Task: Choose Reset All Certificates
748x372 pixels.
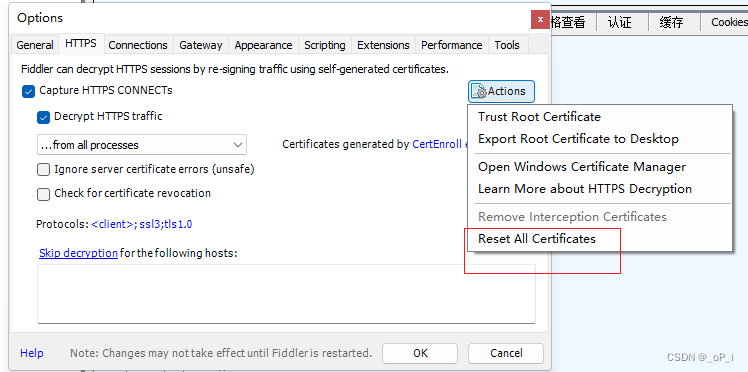Action: [599, 239]
